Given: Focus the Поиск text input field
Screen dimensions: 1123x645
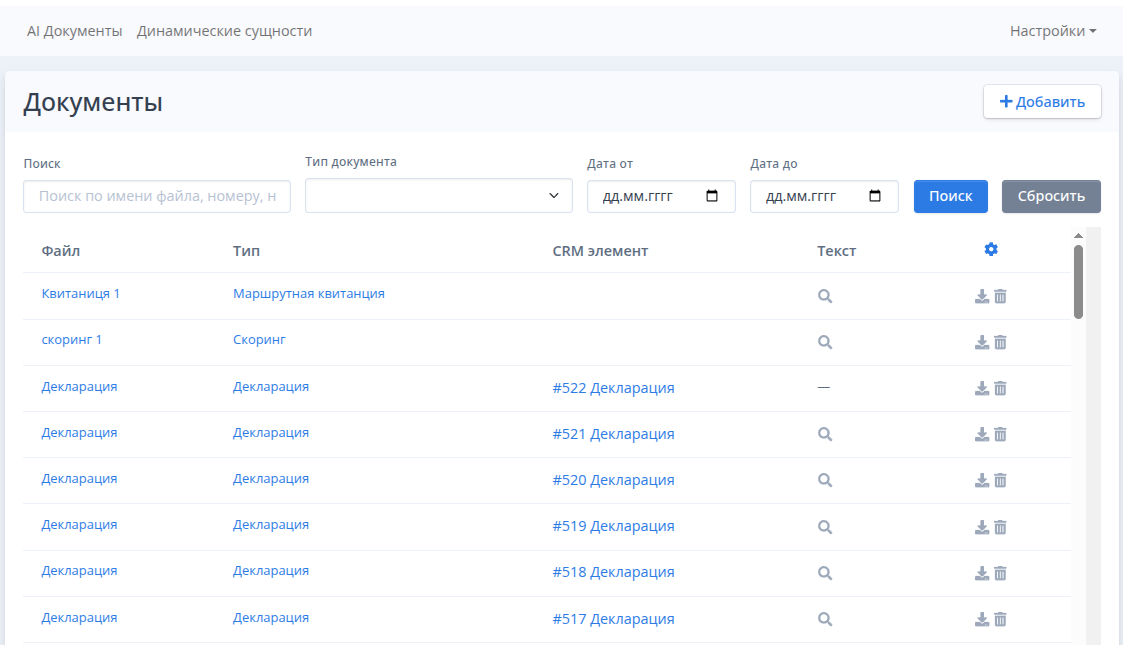Looking at the screenshot, I should [157, 196].
